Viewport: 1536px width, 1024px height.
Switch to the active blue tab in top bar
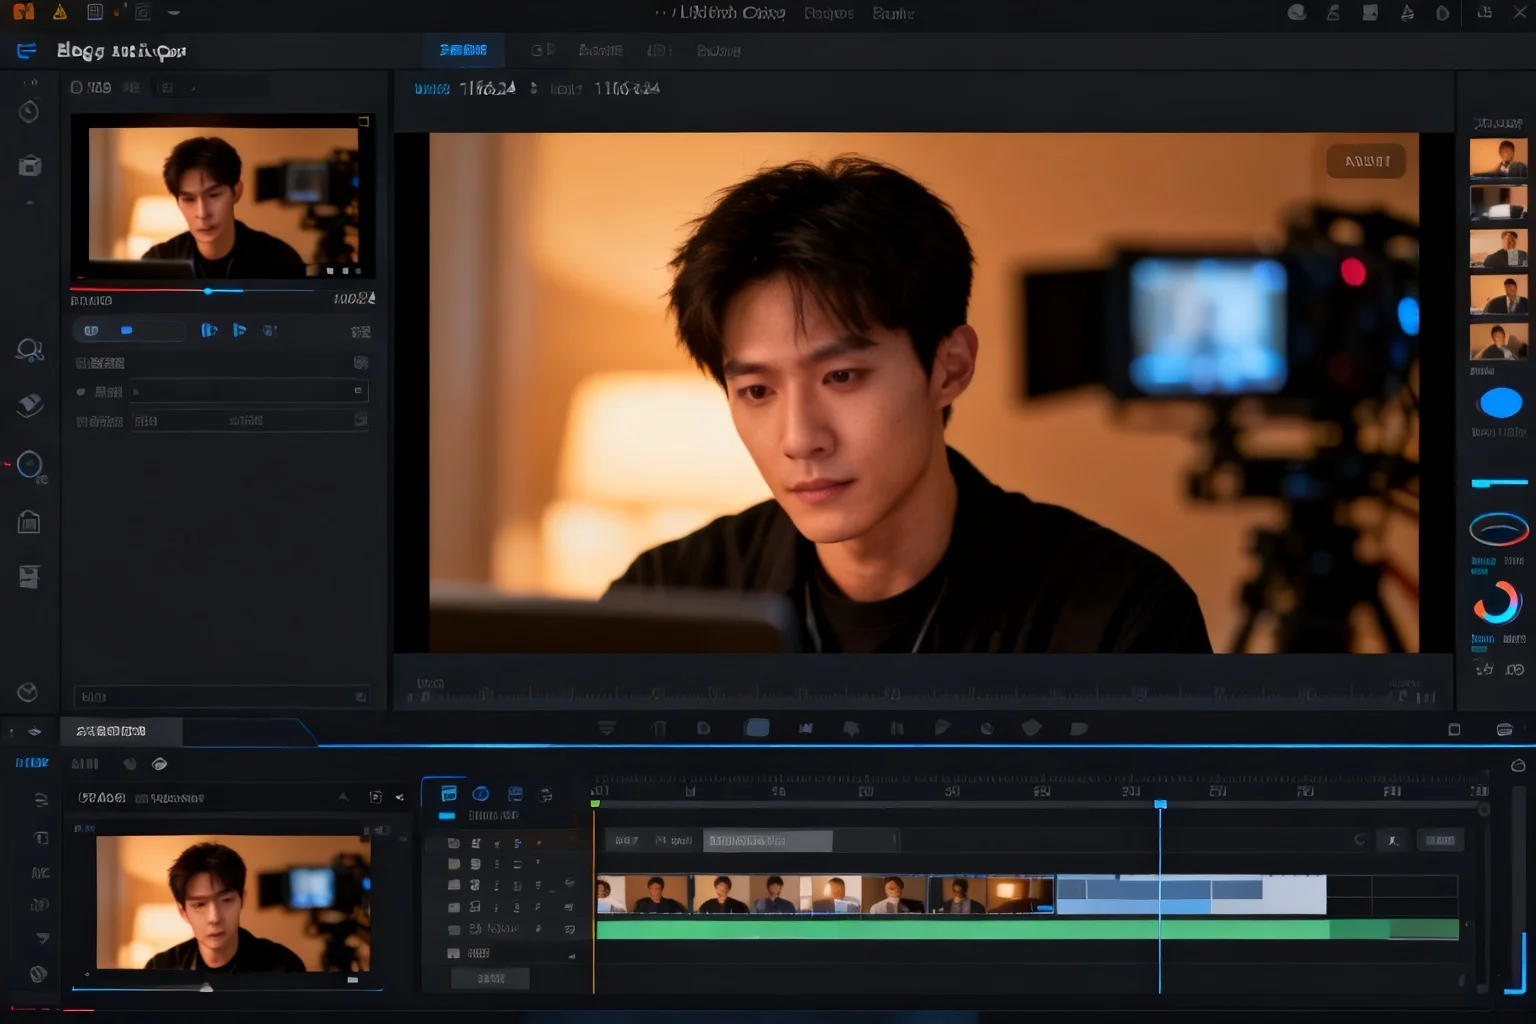(x=463, y=50)
